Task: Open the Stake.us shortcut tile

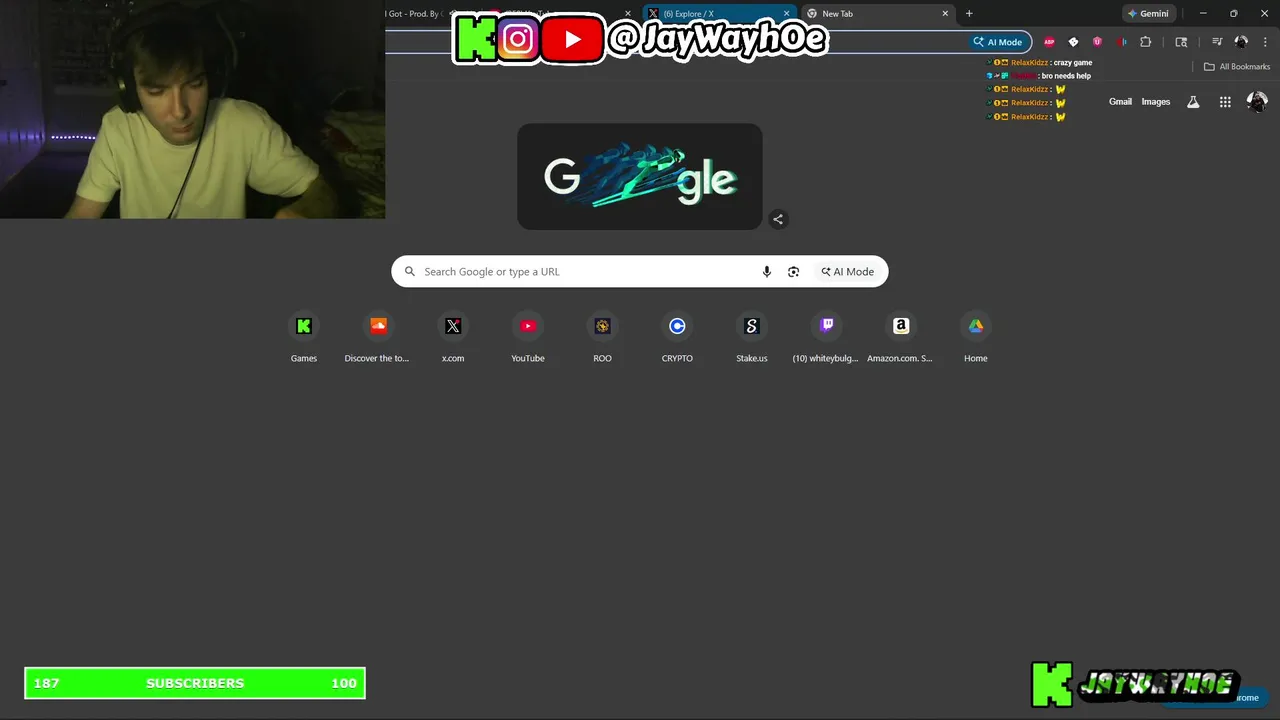Action: [752, 337]
